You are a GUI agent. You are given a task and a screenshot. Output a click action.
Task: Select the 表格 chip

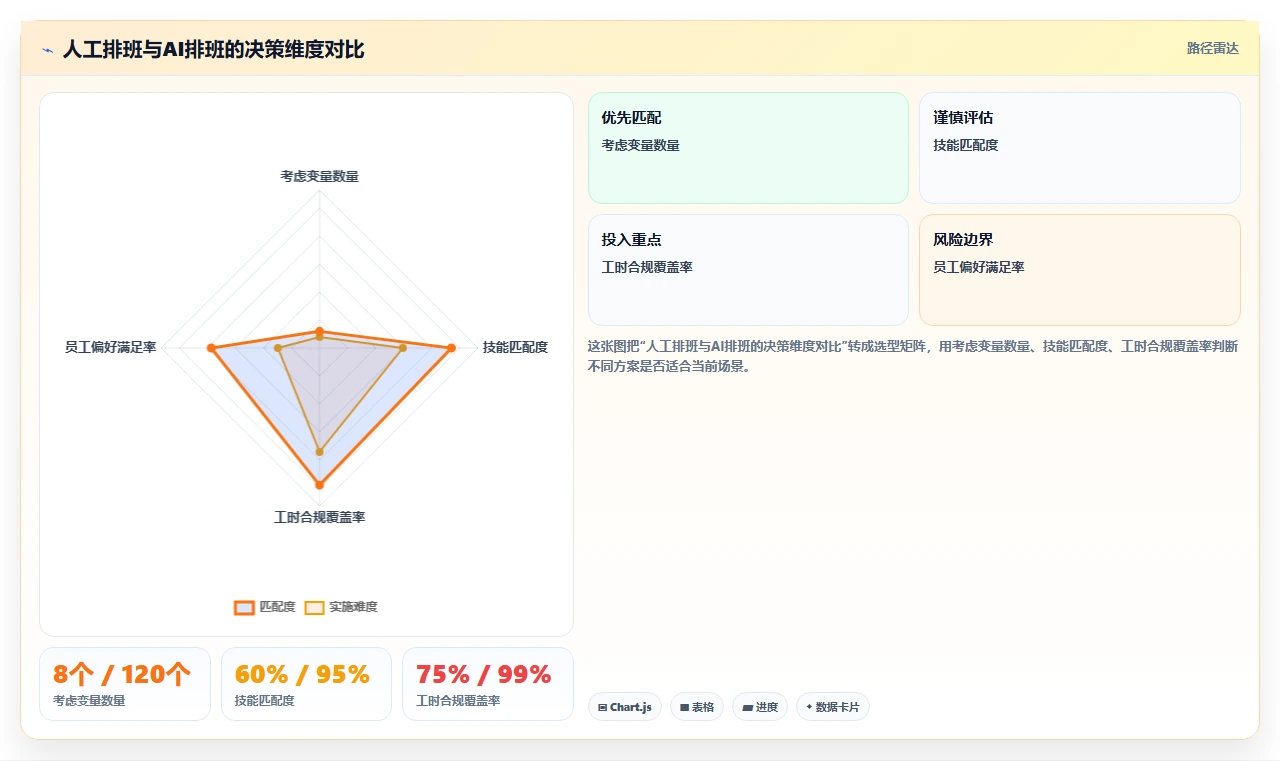click(x=697, y=707)
